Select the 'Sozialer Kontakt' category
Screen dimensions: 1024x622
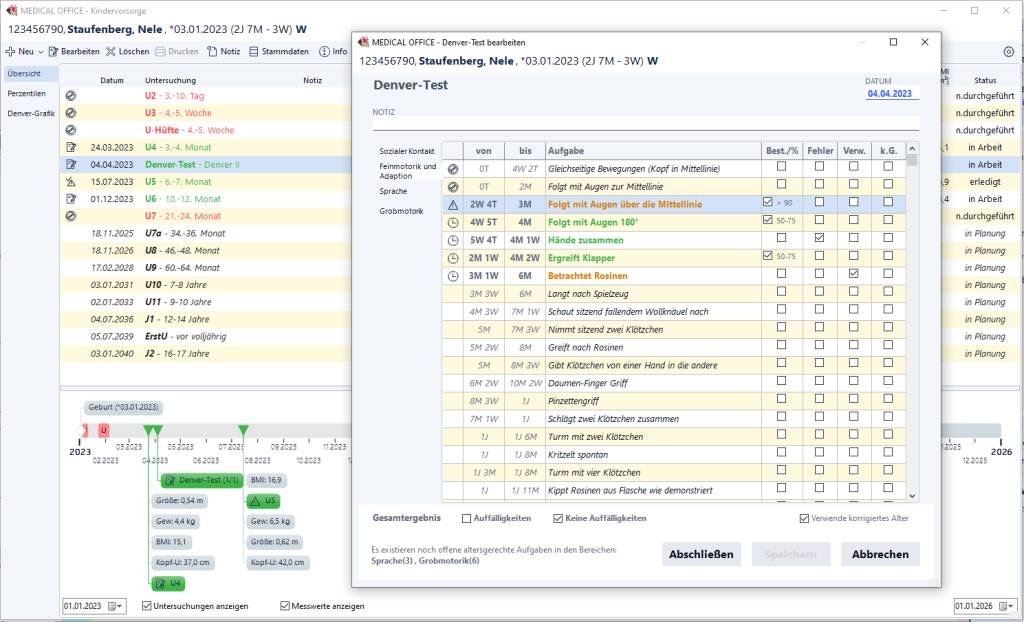coord(407,151)
